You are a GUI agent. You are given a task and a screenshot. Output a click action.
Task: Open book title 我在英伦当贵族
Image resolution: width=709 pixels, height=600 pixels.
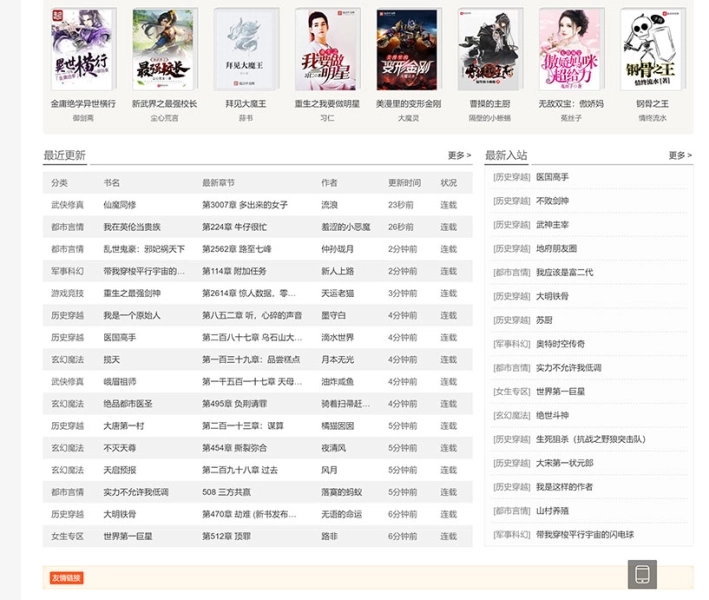coord(132,227)
